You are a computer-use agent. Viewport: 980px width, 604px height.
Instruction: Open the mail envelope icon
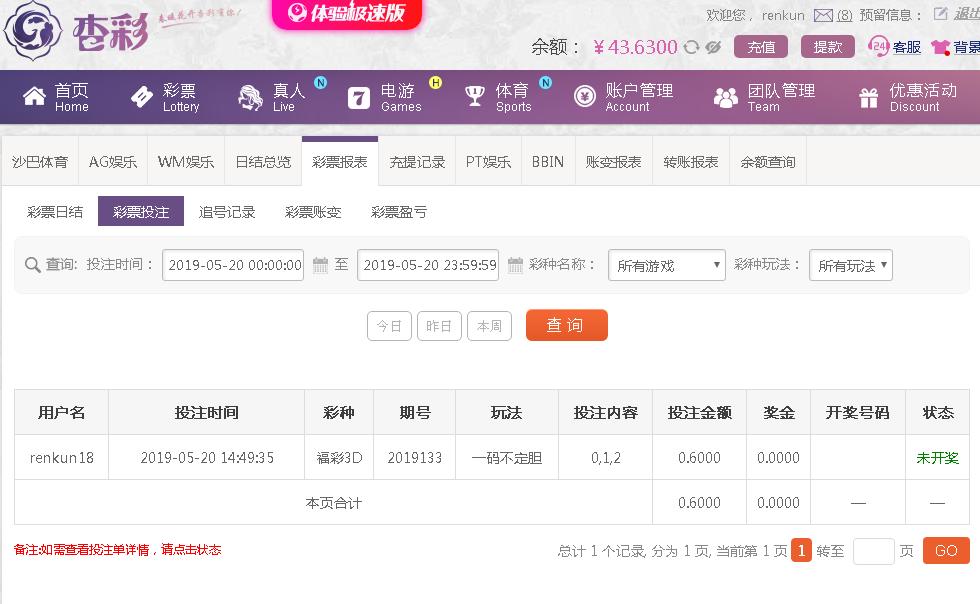(823, 15)
